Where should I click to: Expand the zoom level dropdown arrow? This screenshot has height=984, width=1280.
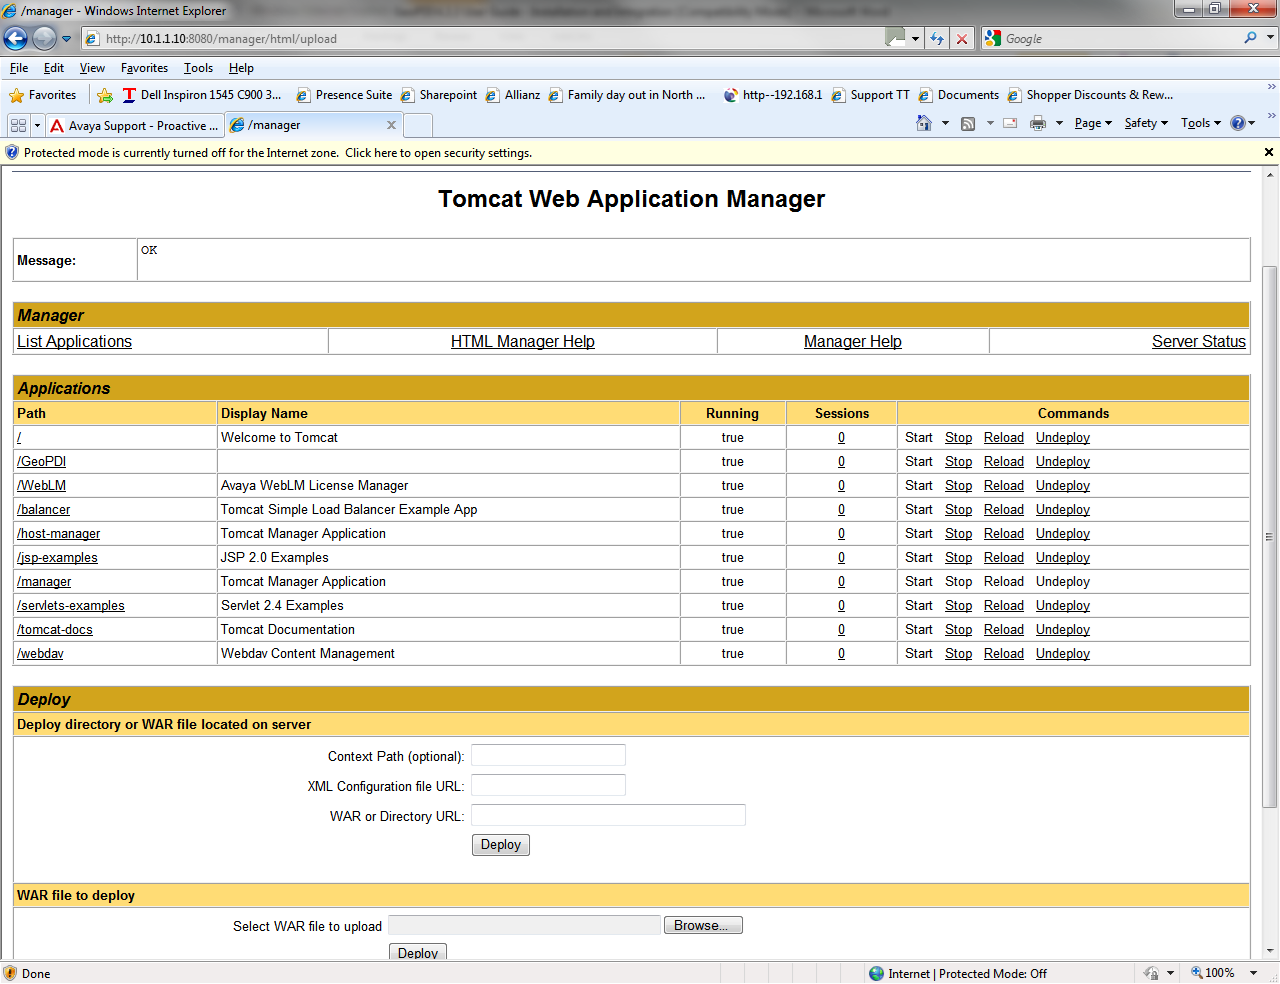[1253, 973]
